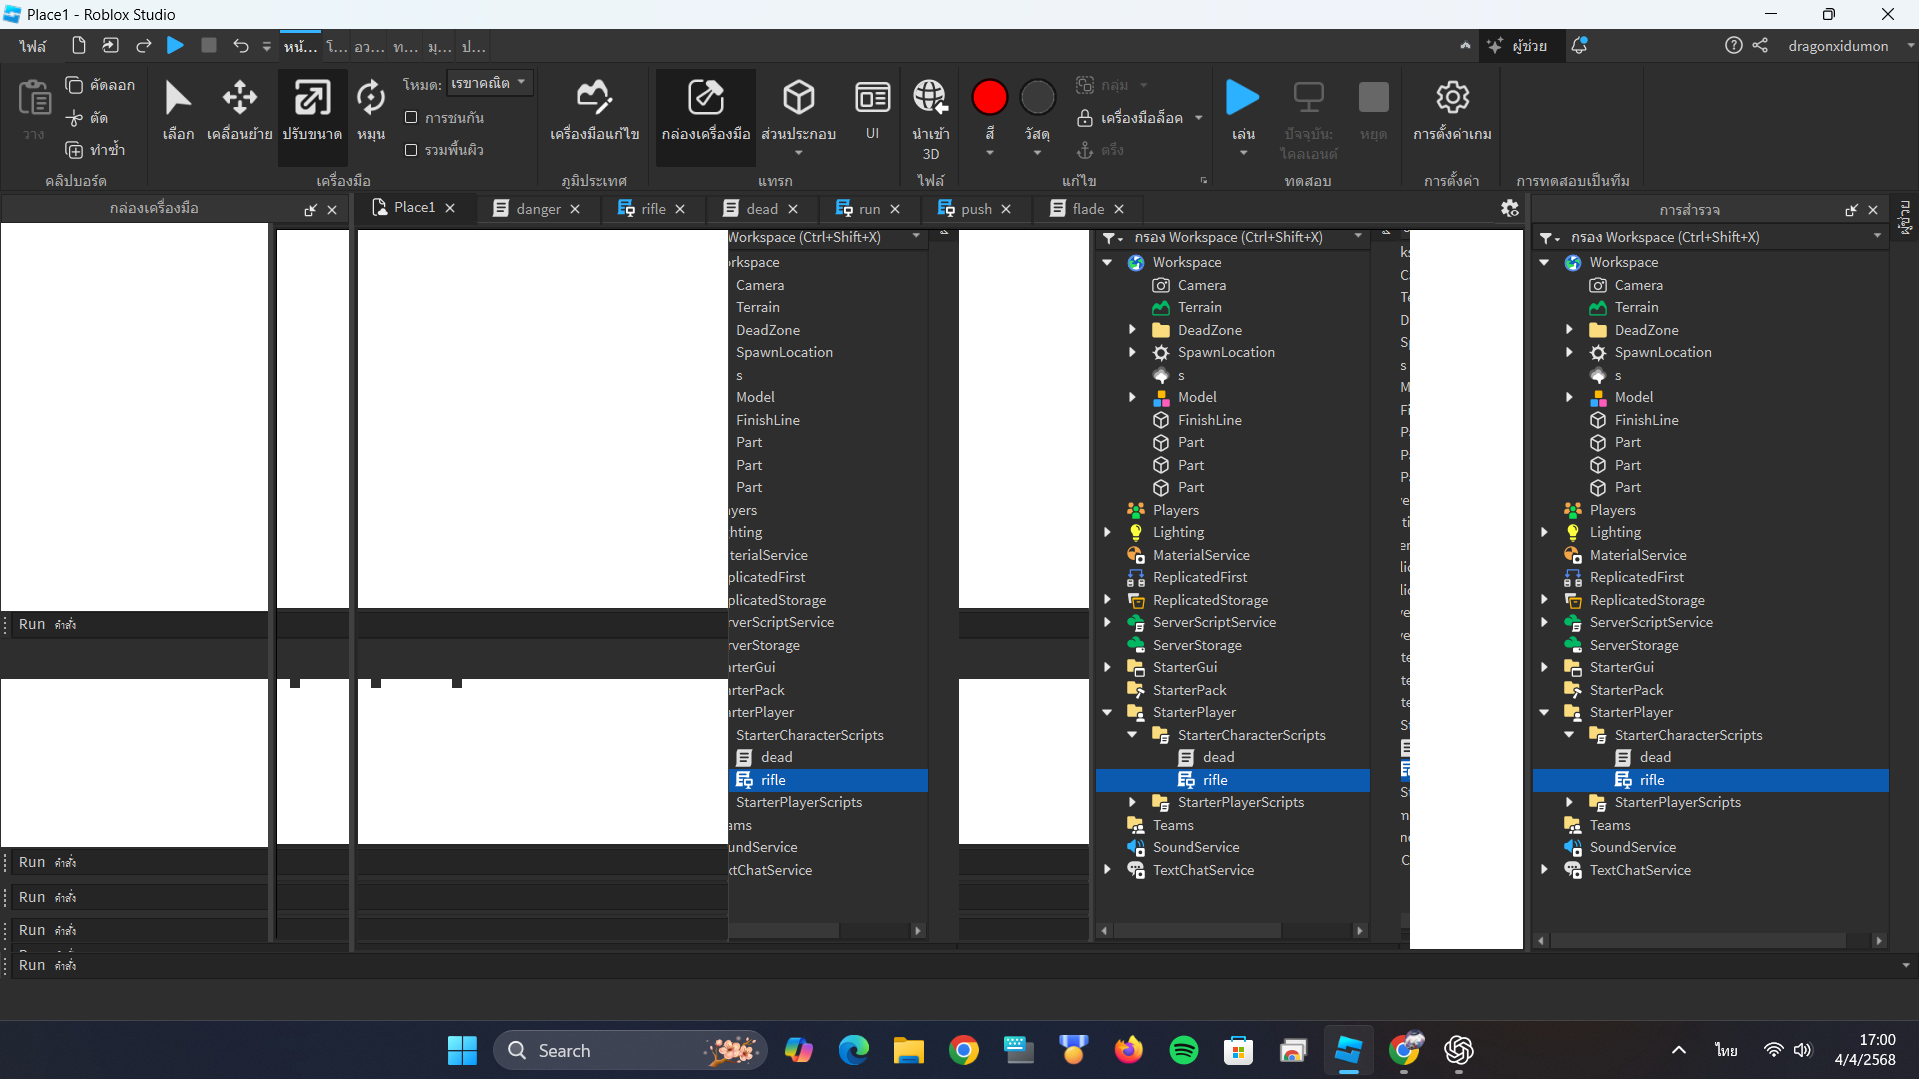Click the Copy (คัดลอก) button

pos(100,85)
